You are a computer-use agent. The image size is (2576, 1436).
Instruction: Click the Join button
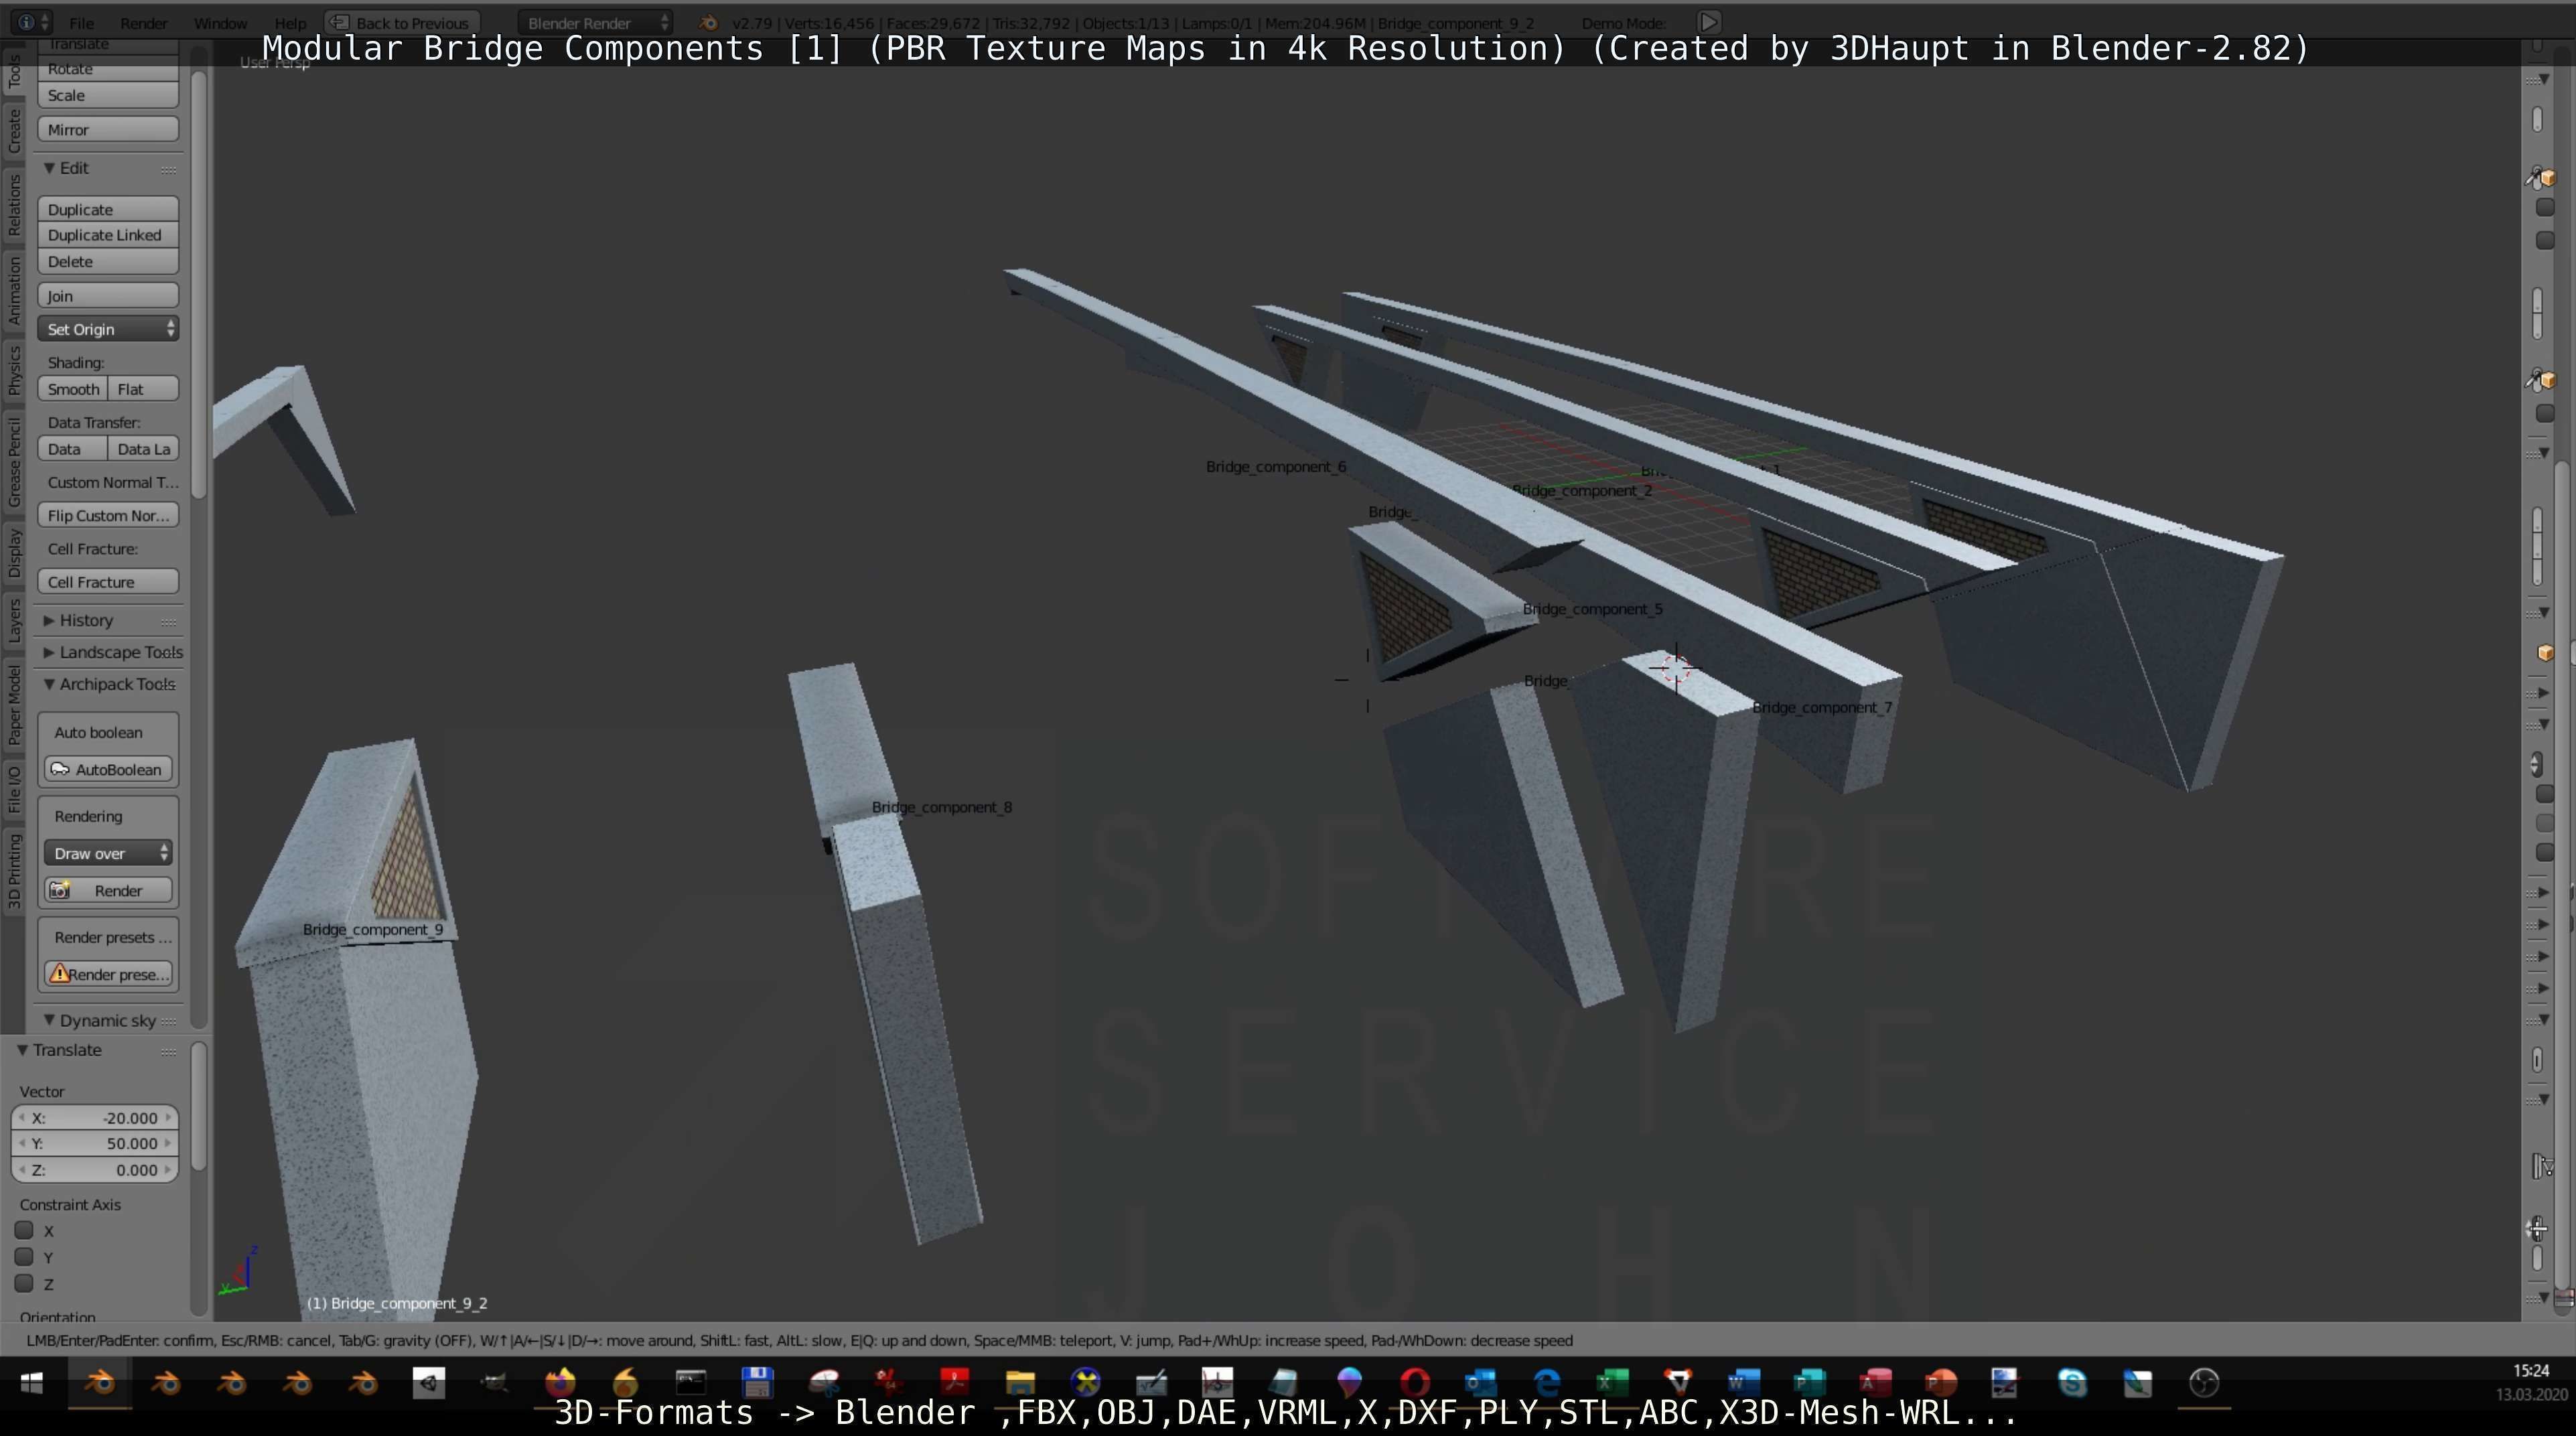(108, 295)
